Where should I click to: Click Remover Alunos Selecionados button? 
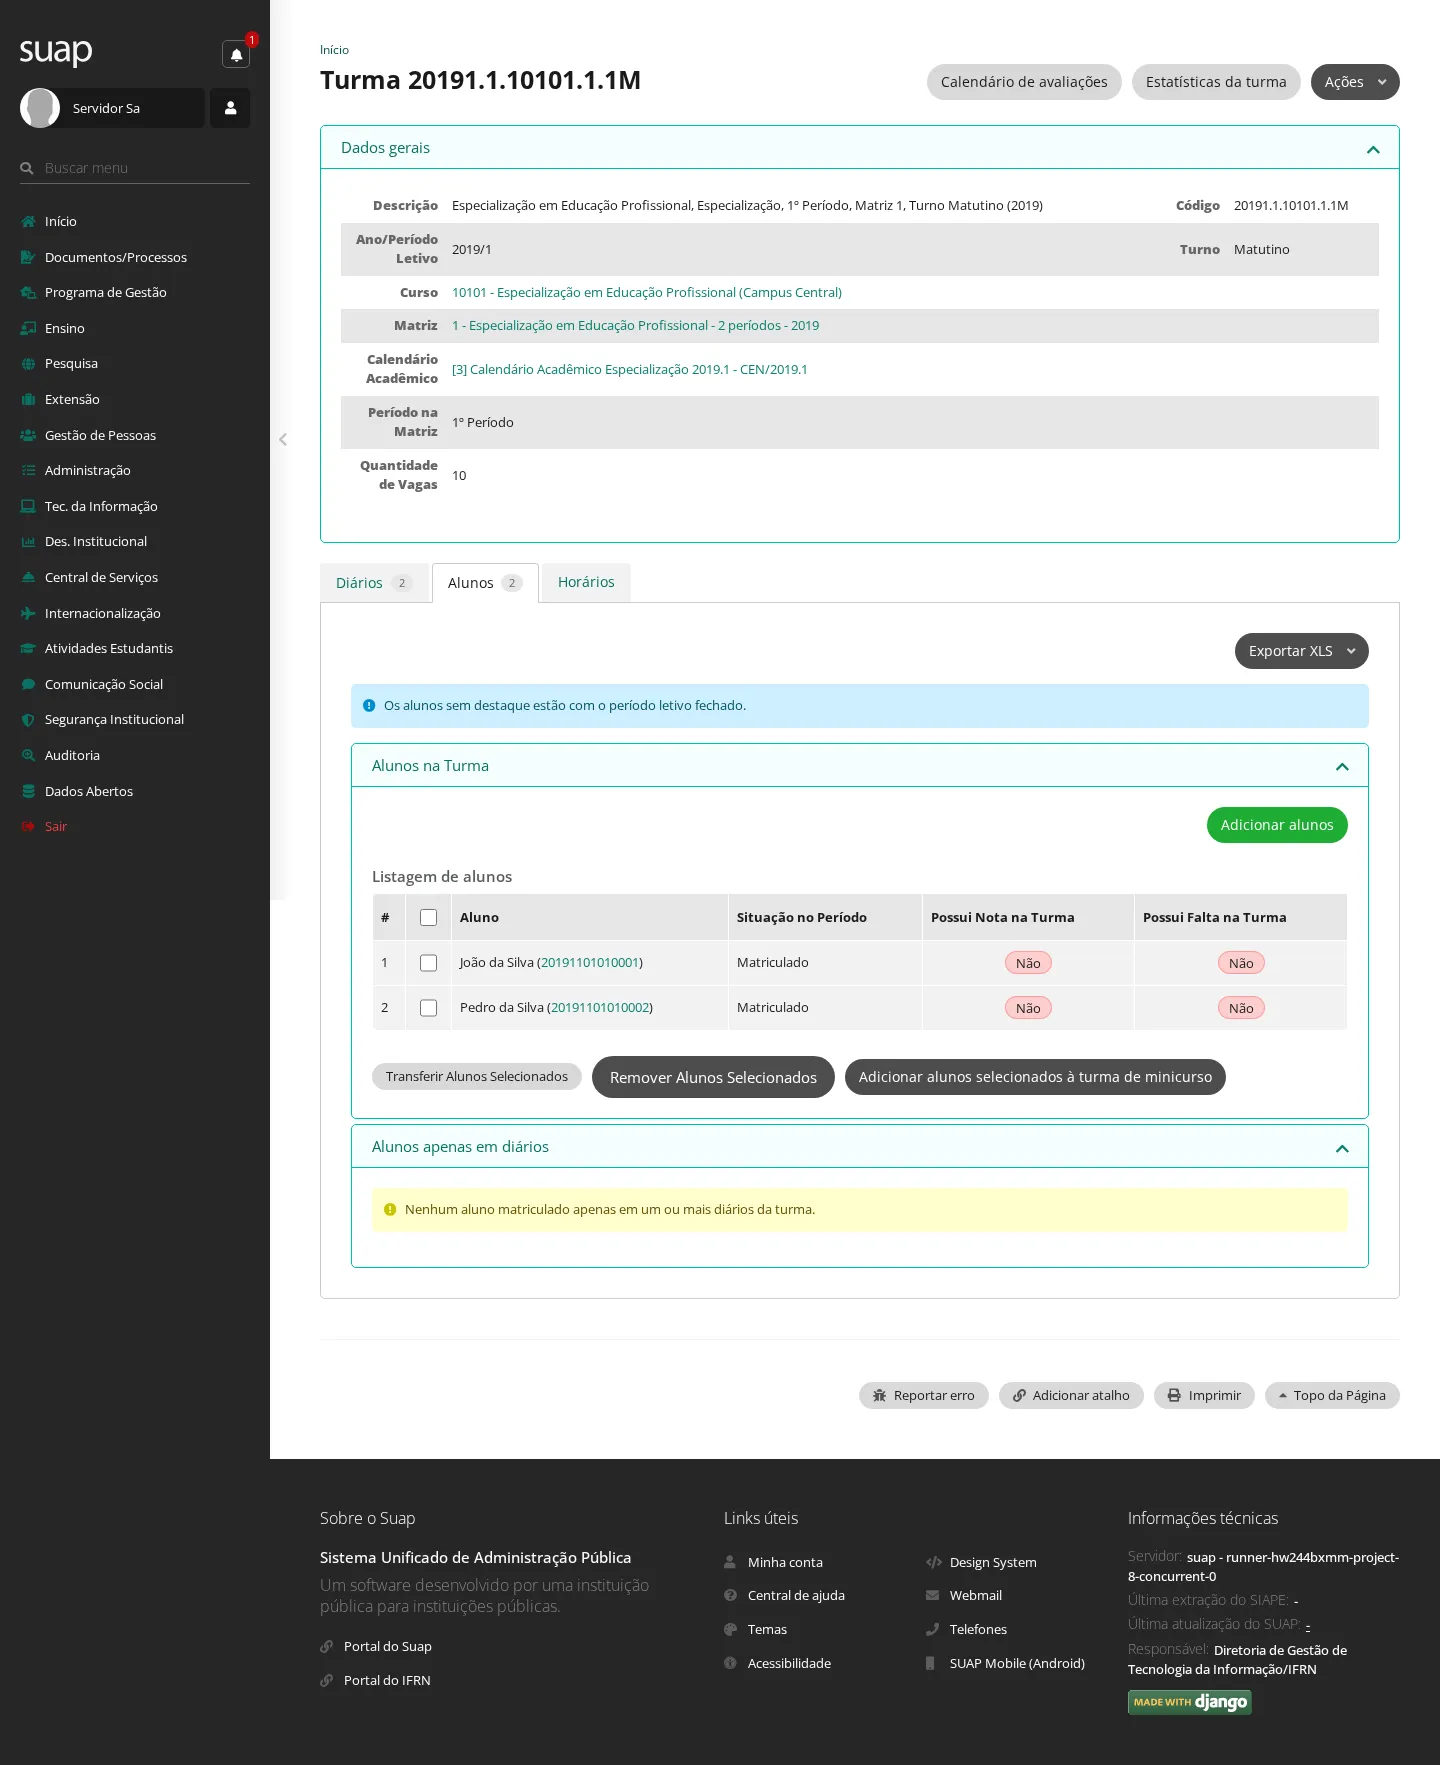click(713, 1077)
